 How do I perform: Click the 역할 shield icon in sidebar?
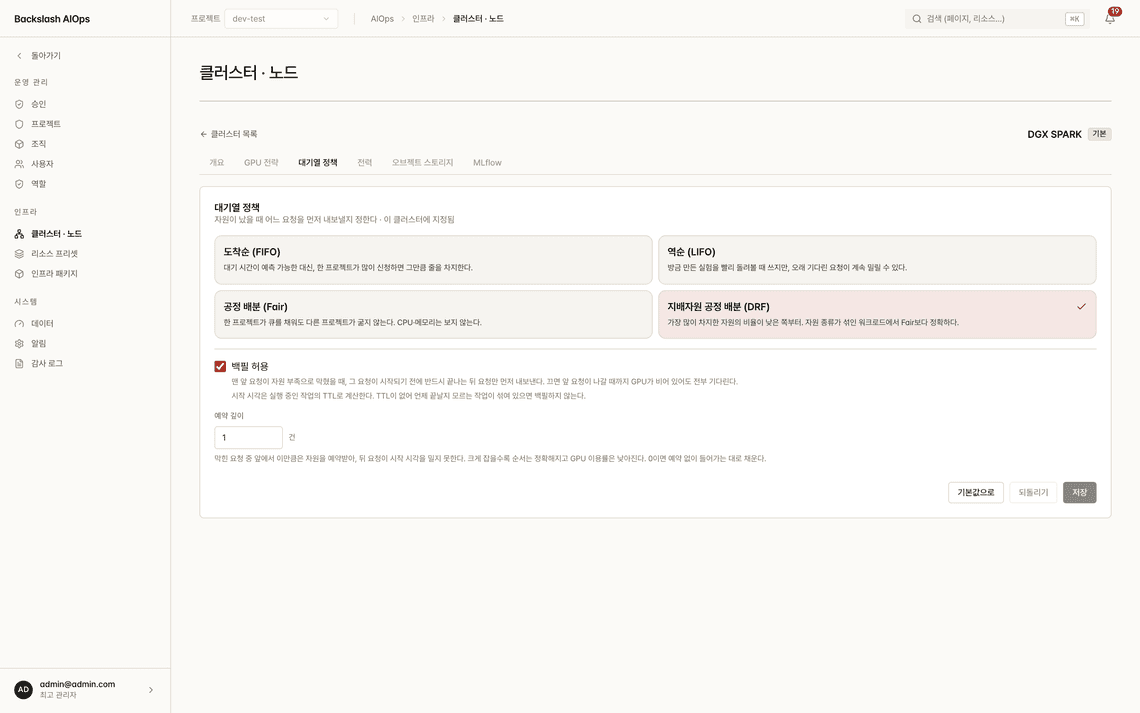pos(19,184)
